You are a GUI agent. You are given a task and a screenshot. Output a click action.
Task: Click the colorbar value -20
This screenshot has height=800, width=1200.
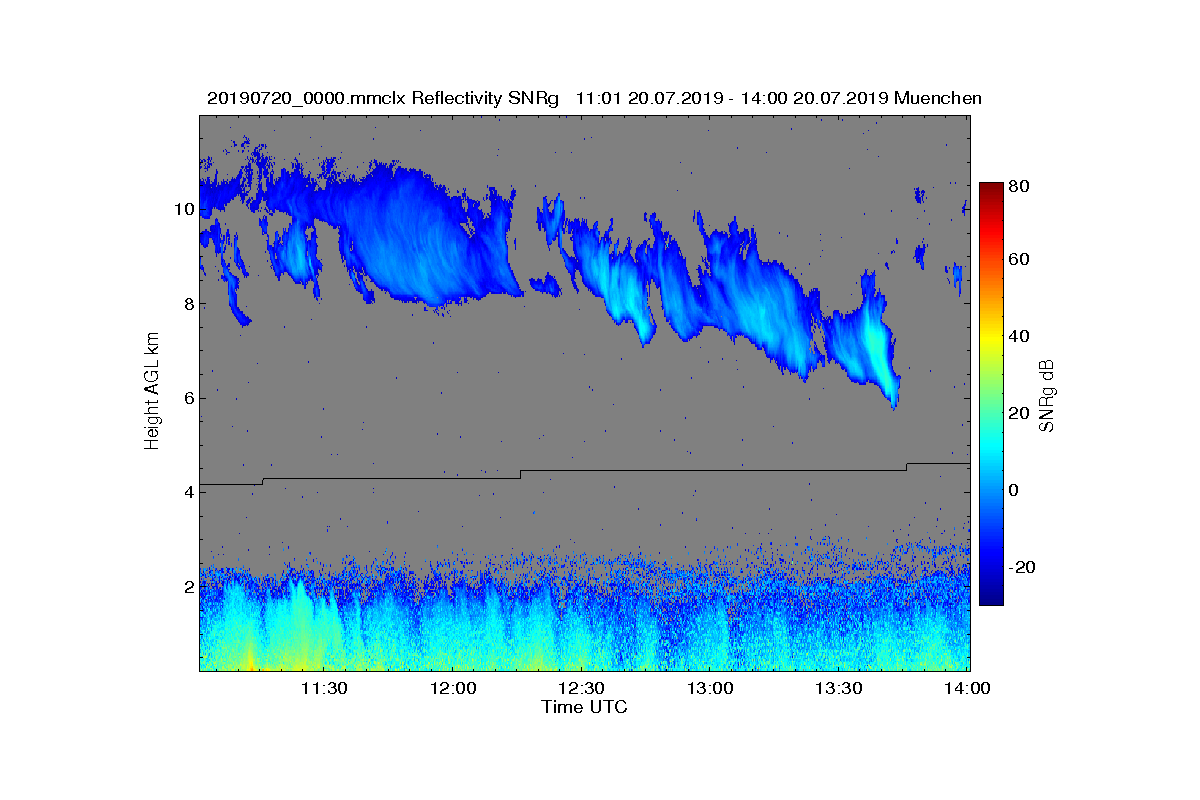(x=1022, y=567)
